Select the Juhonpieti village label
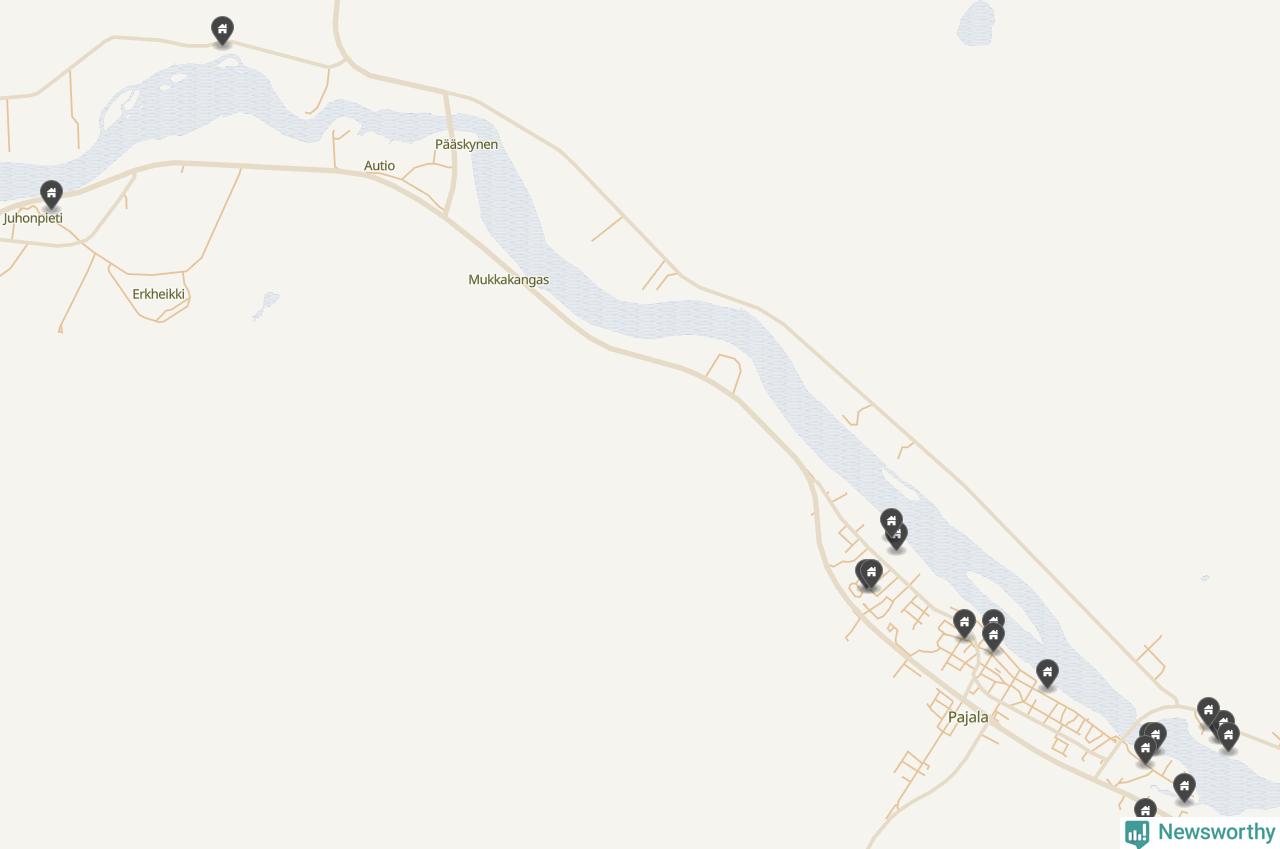 [33, 218]
